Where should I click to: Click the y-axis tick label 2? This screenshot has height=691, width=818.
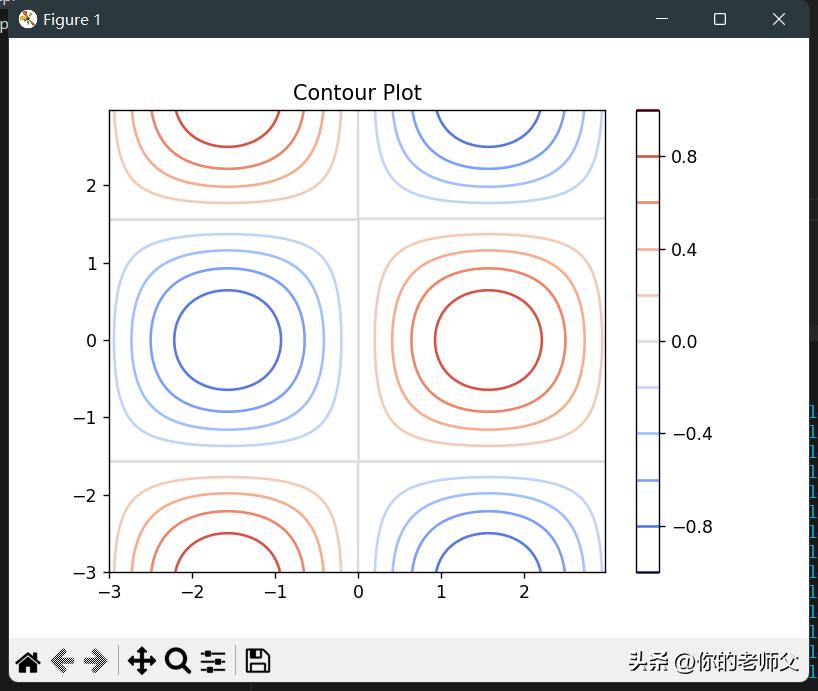click(91, 185)
